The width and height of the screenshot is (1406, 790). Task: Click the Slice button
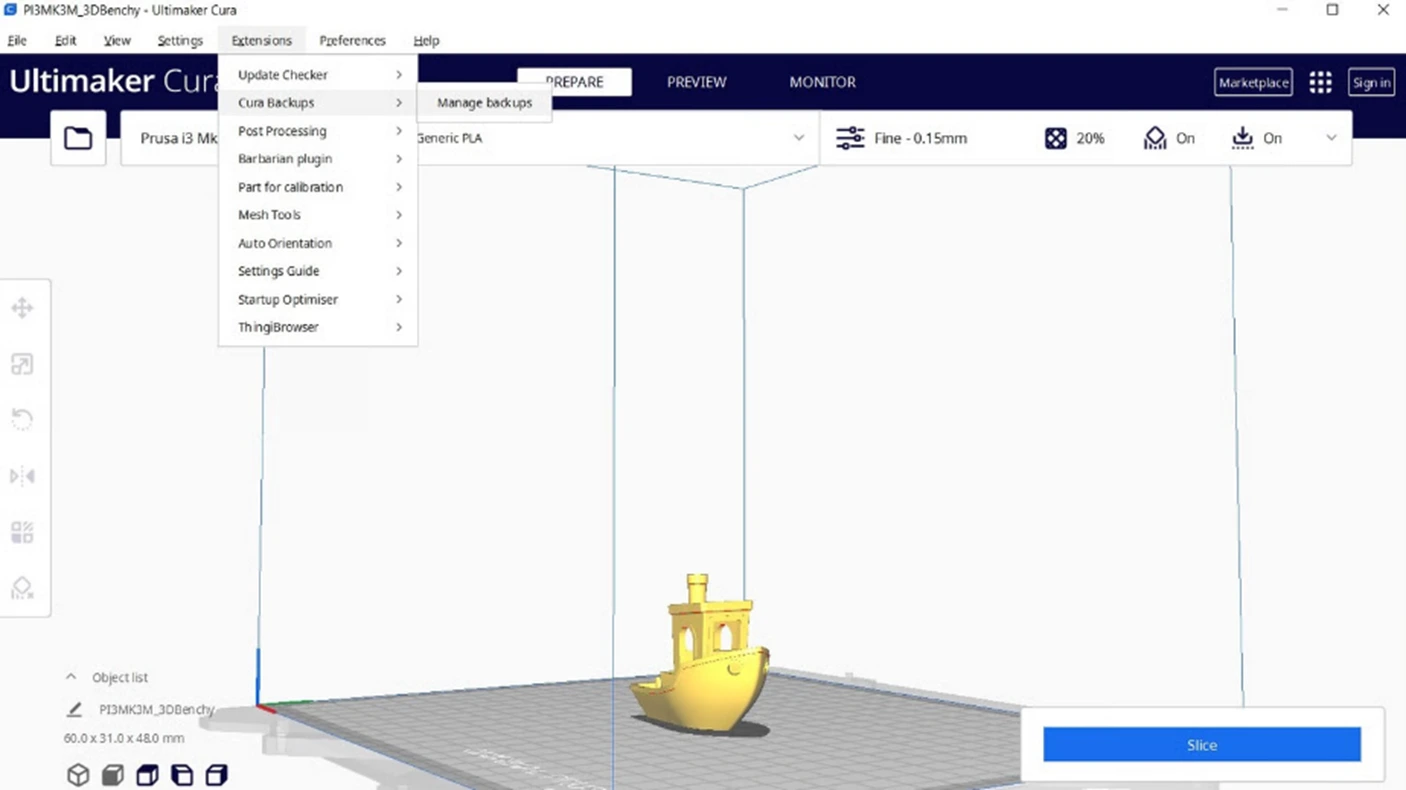tap(1202, 745)
